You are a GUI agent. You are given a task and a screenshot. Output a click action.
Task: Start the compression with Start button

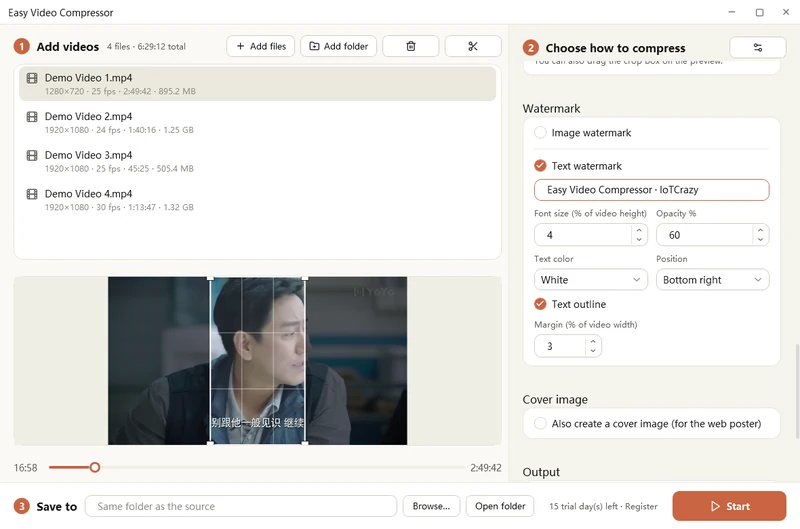coord(729,506)
